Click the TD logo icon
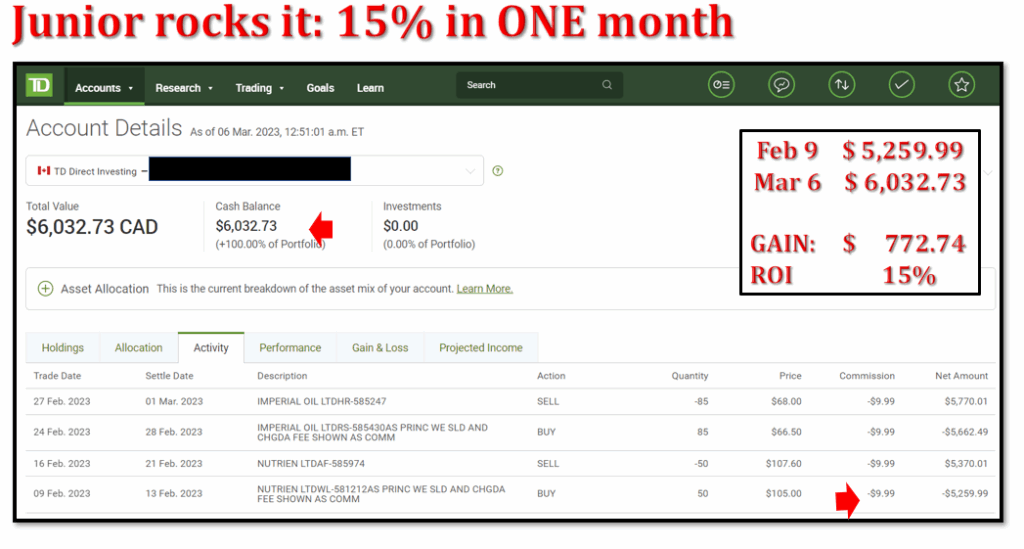The width and height of the screenshot is (1024, 549). 39,87
